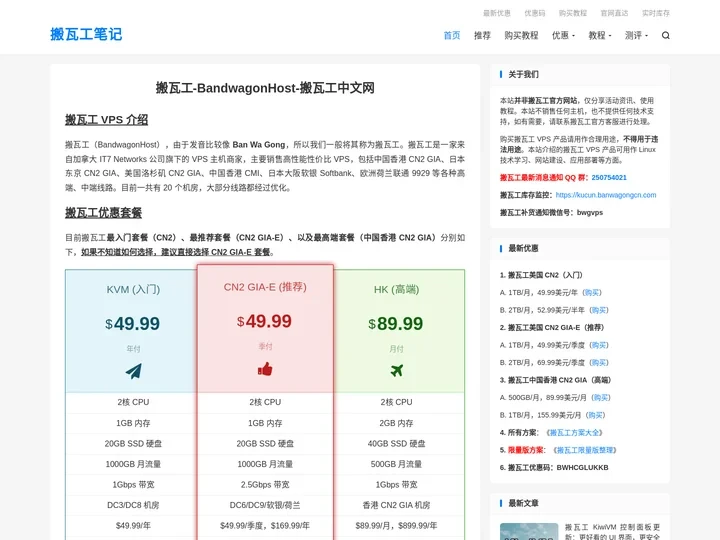
Task: Click the 搬瓦工优惠套餐 heading
Action: [x=103, y=213]
